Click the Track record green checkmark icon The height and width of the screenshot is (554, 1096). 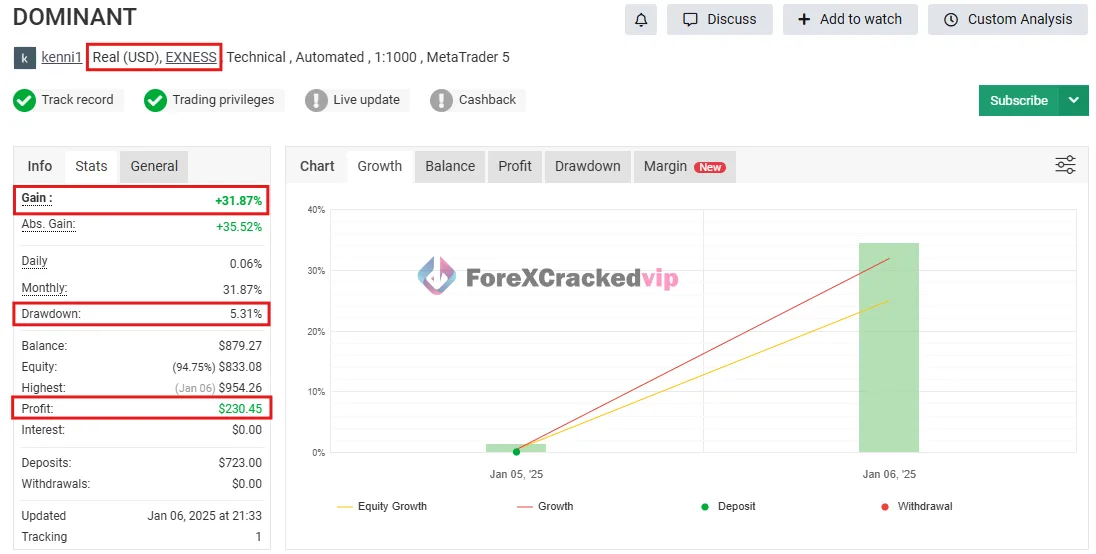pyautogui.click(x=24, y=101)
